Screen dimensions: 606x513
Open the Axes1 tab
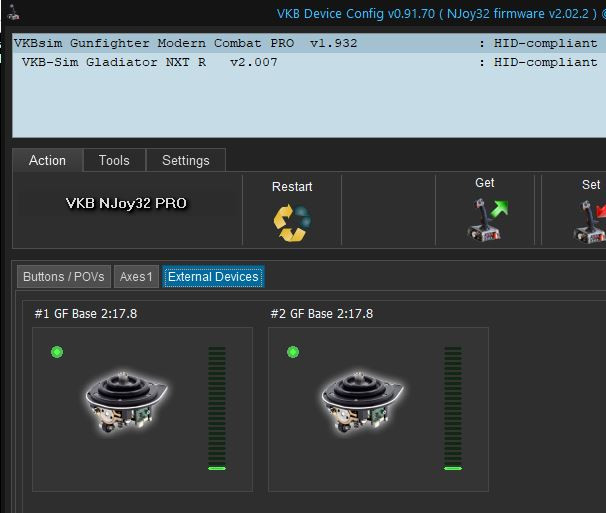[x=136, y=277]
